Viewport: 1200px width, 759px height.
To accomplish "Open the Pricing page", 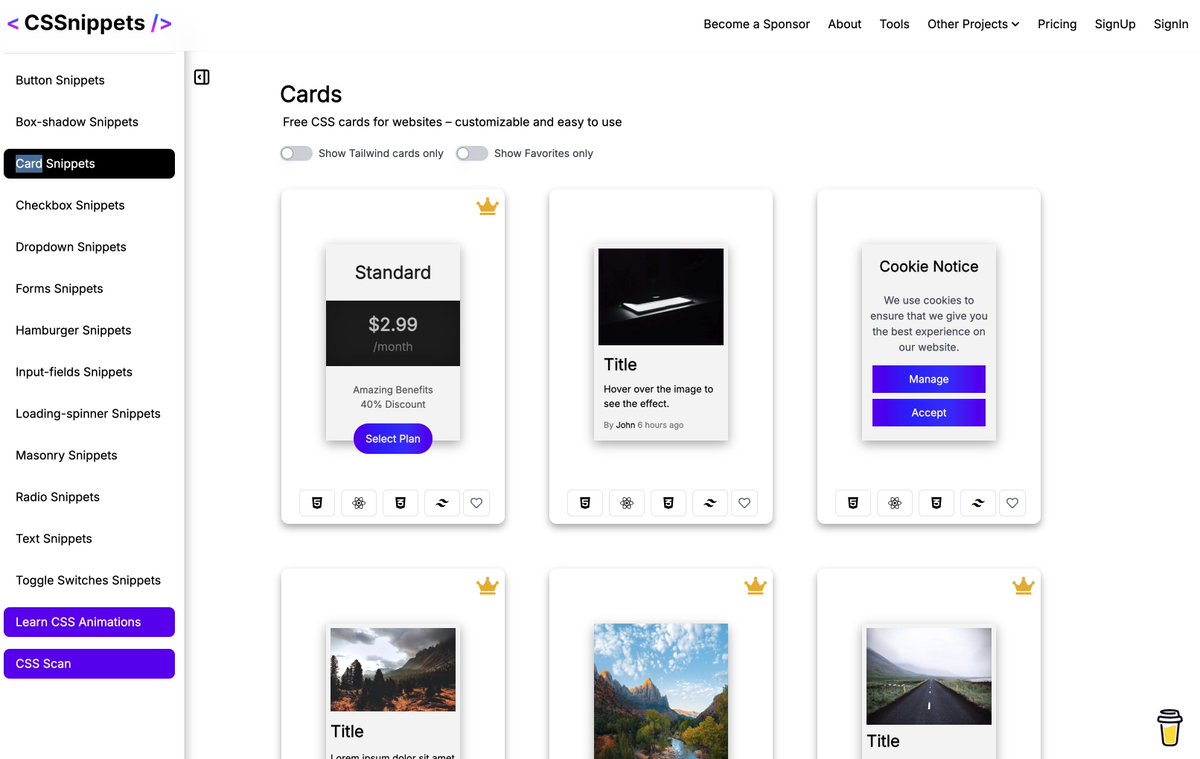I will (x=1057, y=24).
